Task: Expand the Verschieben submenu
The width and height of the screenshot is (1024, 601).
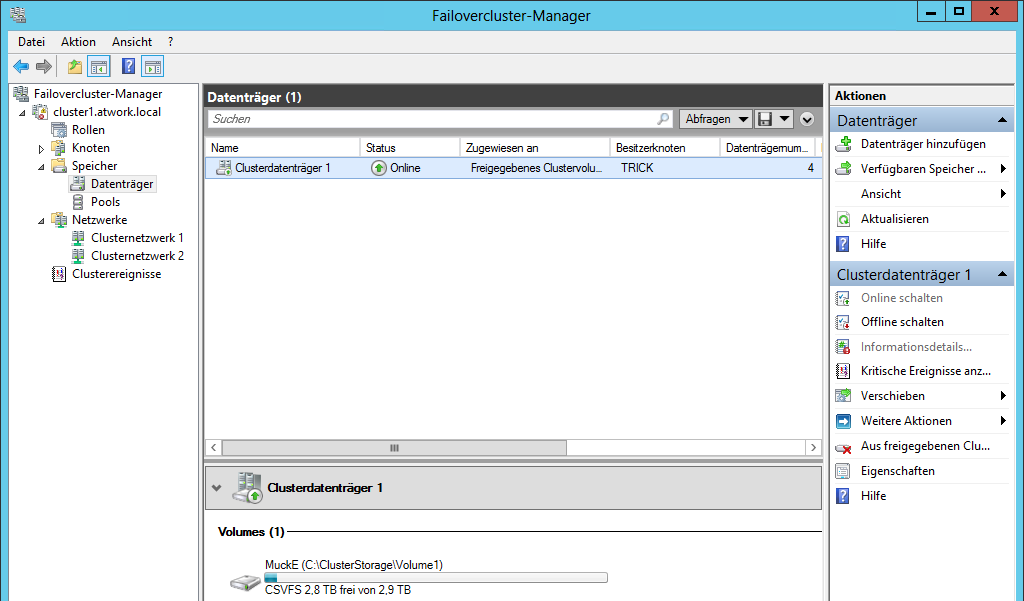Action: [x=1002, y=396]
